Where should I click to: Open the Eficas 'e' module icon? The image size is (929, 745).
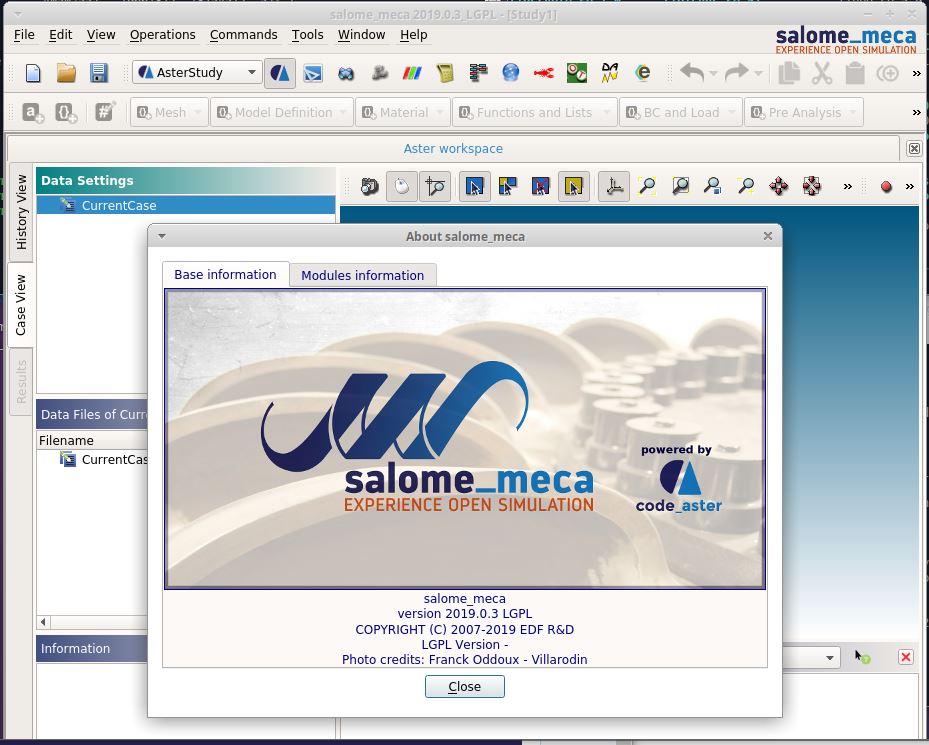tap(643, 73)
